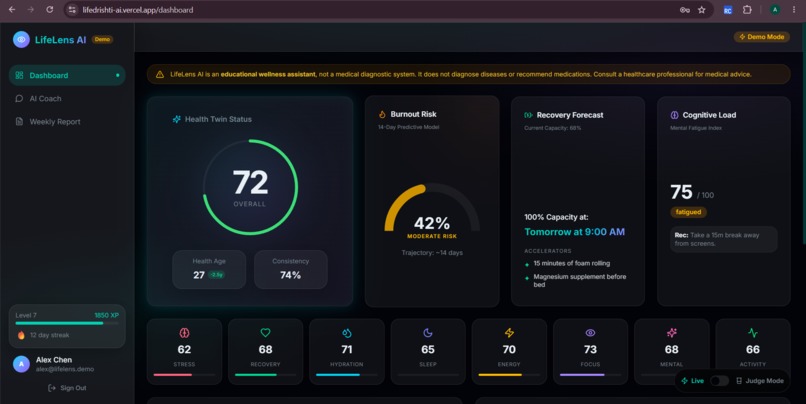
Task: Click the Energy lightning icon
Action: coord(509,333)
